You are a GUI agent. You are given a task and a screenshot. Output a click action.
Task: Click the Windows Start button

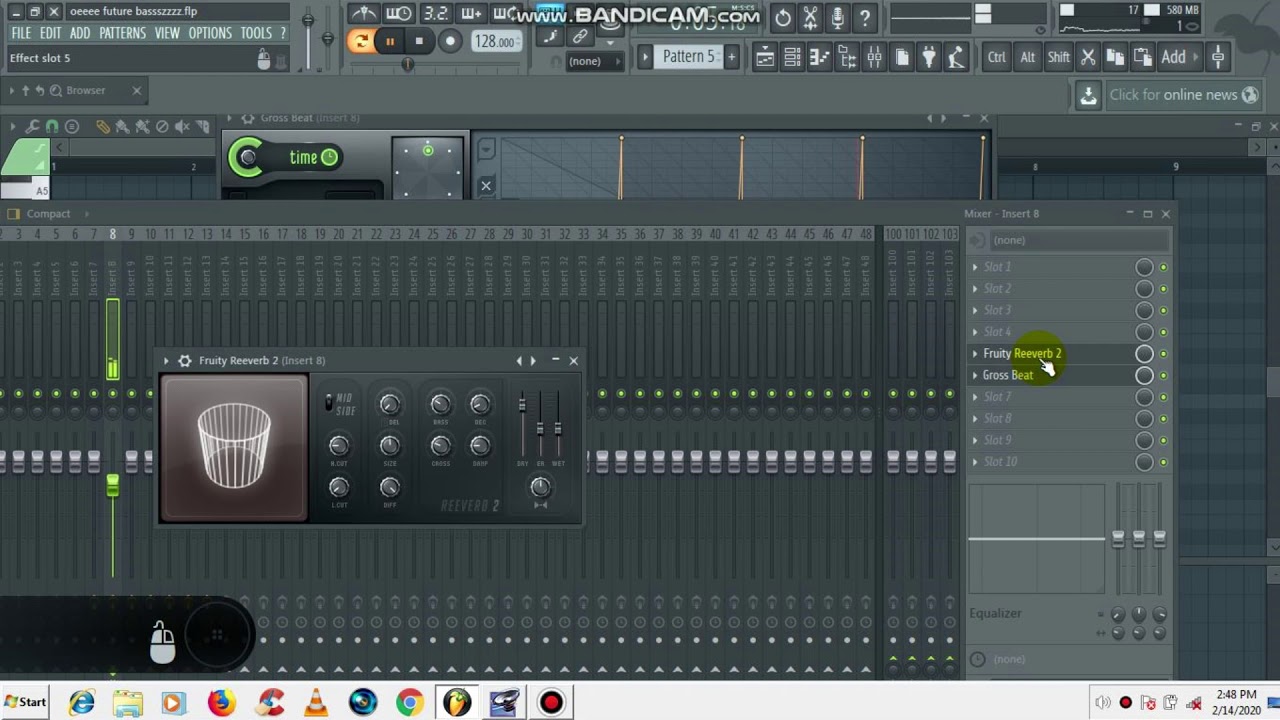point(26,702)
